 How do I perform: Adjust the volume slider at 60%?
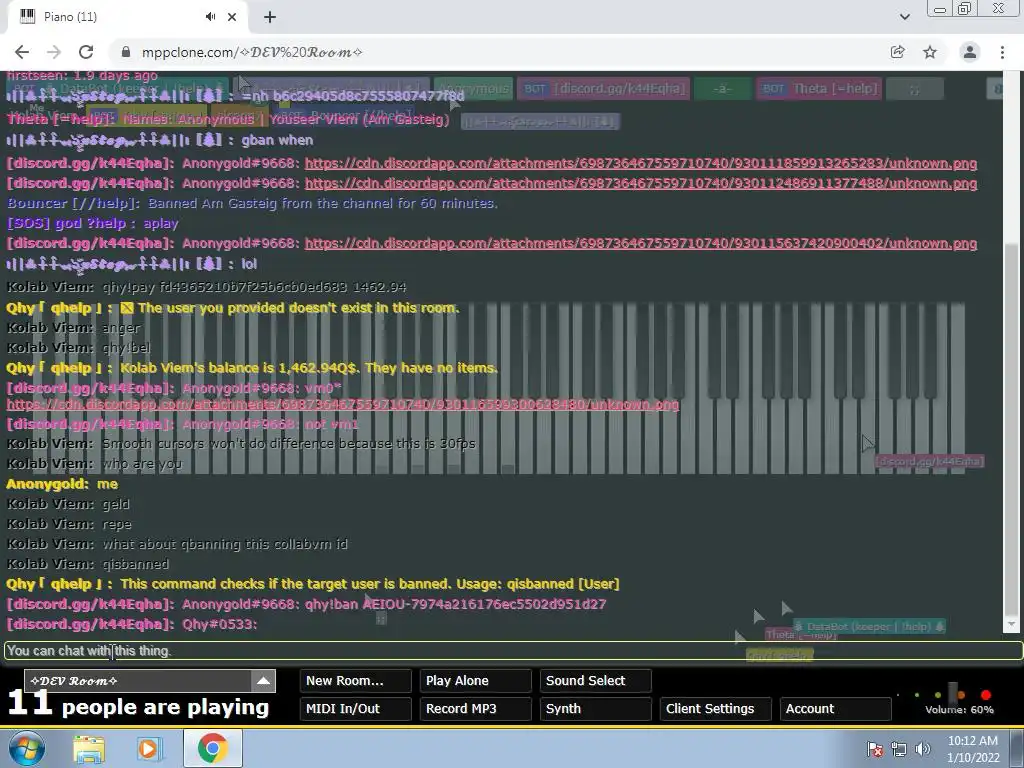953,693
